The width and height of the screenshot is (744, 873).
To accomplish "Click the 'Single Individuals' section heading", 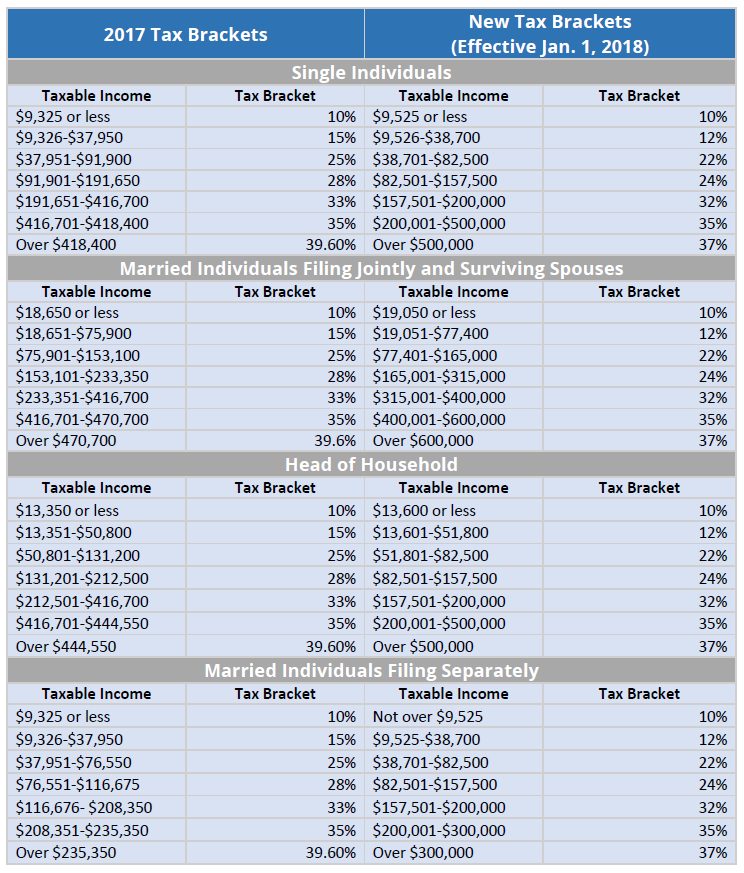I will pyautogui.click(x=371, y=72).
